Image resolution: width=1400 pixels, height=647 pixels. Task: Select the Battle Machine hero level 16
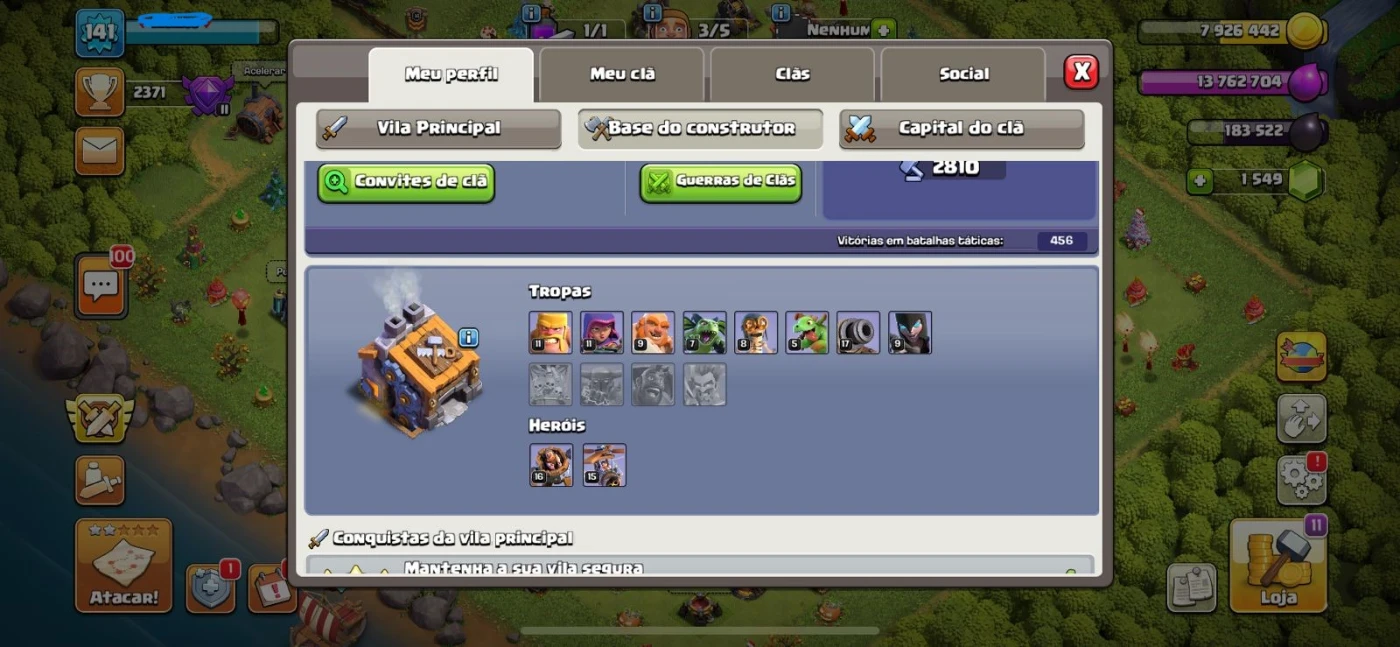pyautogui.click(x=551, y=465)
